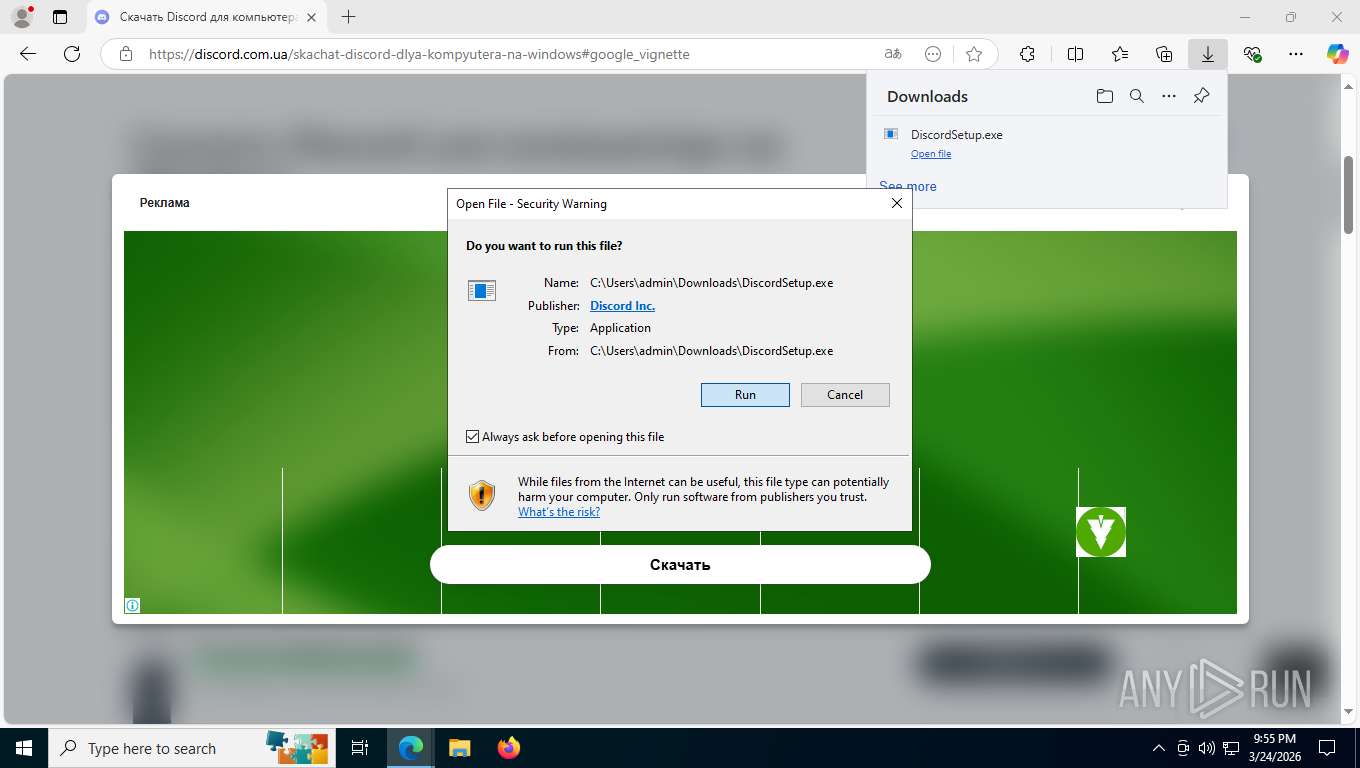Open the Favorites list icon
The image size is (1360, 768).
1120,54
